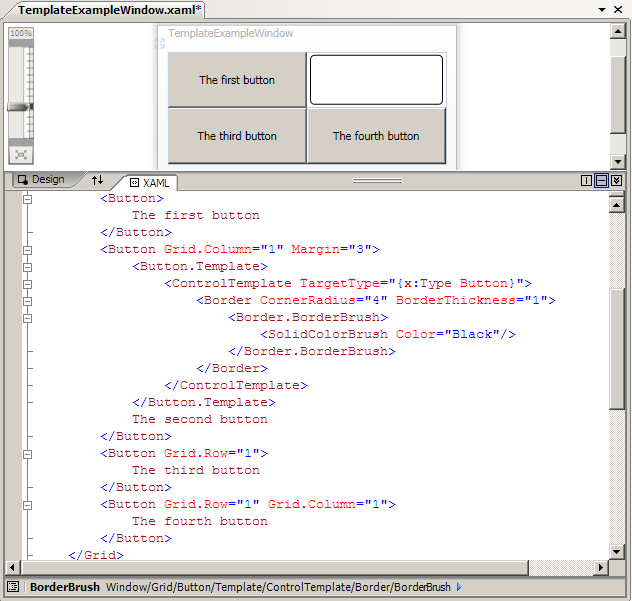Click the XAML horizontal scrollbar thumb
This screenshot has height=601, width=632.
(x=274, y=568)
